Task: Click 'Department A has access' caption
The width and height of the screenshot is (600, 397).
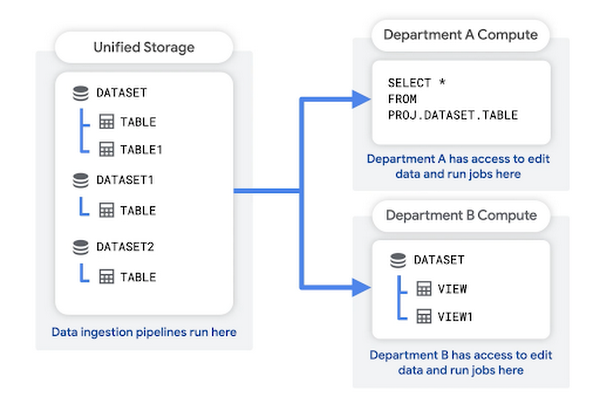Action: (x=458, y=166)
